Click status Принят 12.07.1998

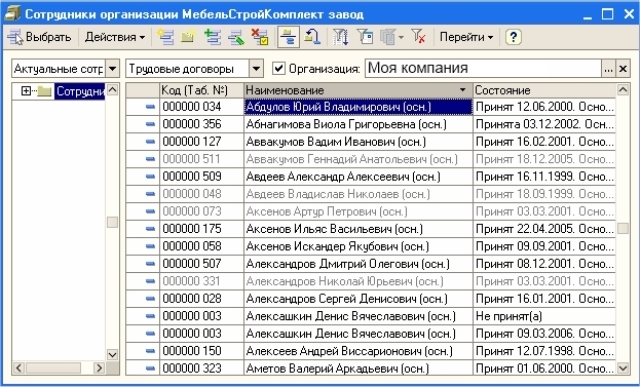(544, 351)
